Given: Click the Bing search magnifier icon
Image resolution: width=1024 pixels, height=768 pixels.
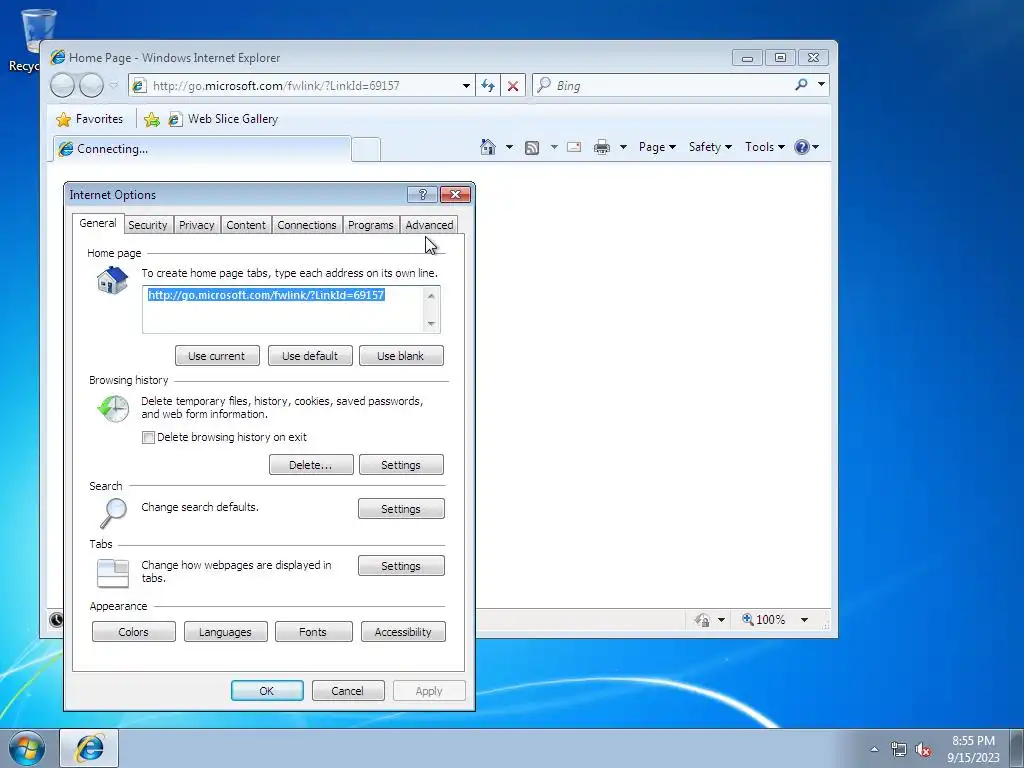Looking at the screenshot, I should pyautogui.click(x=801, y=84).
